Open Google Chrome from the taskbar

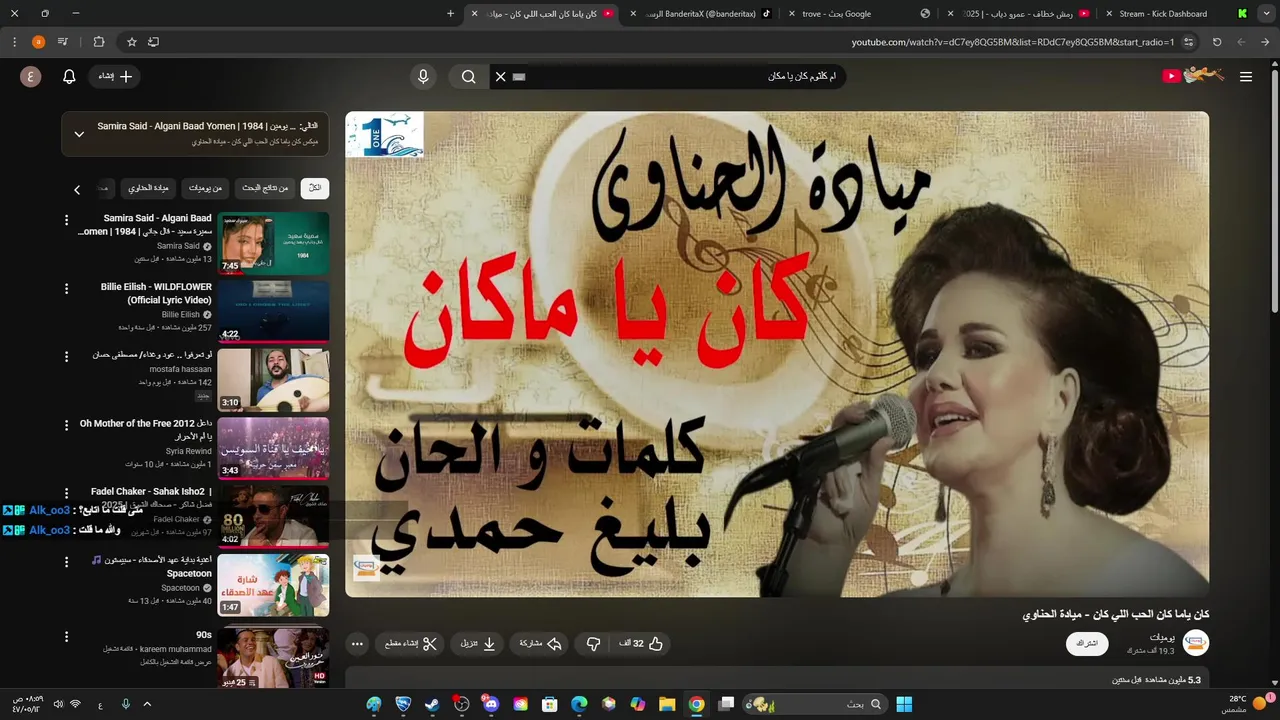[697, 704]
